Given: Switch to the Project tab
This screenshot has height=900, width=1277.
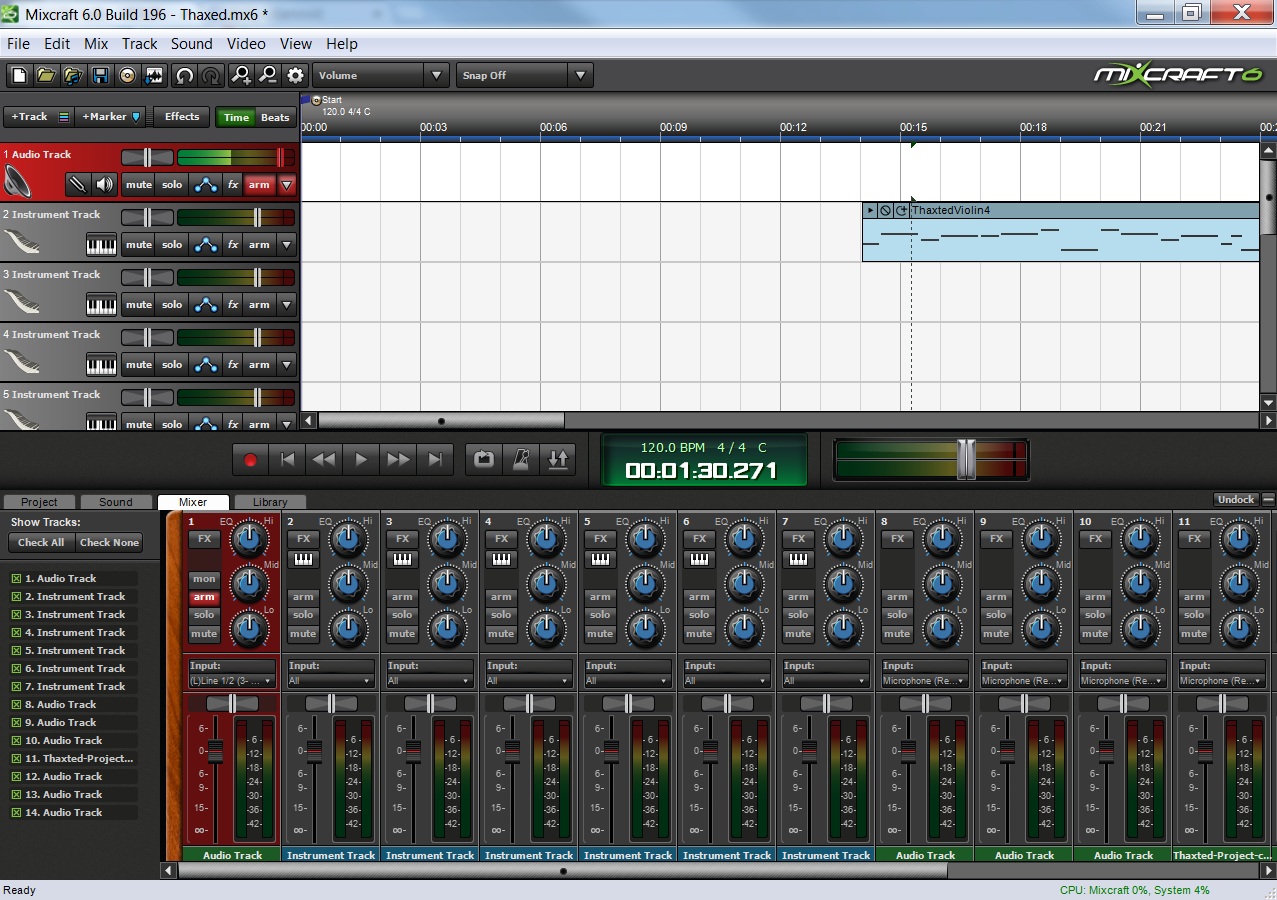Looking at the screenshot, I should (39, 502).
